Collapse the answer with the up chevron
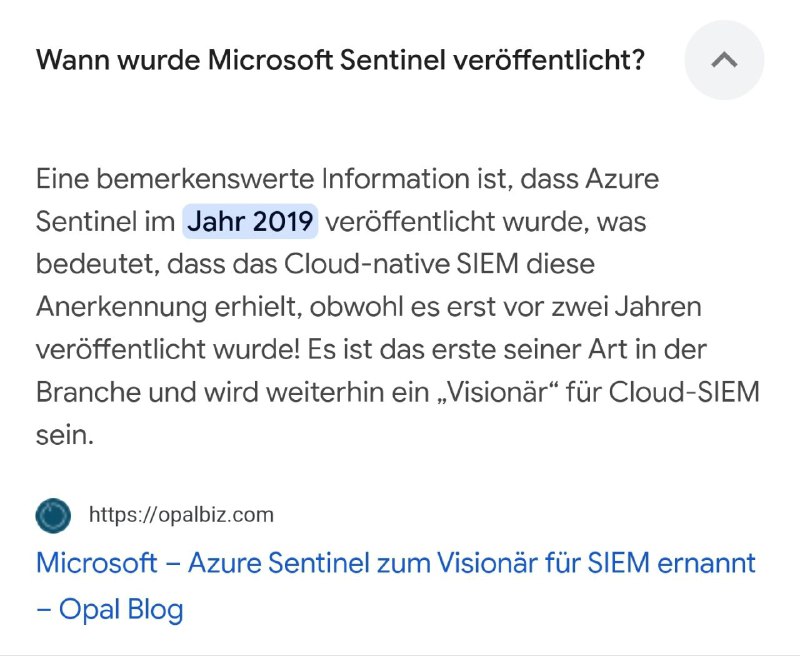The width and height of the screenshot is (800, 656). coord(724,60)
